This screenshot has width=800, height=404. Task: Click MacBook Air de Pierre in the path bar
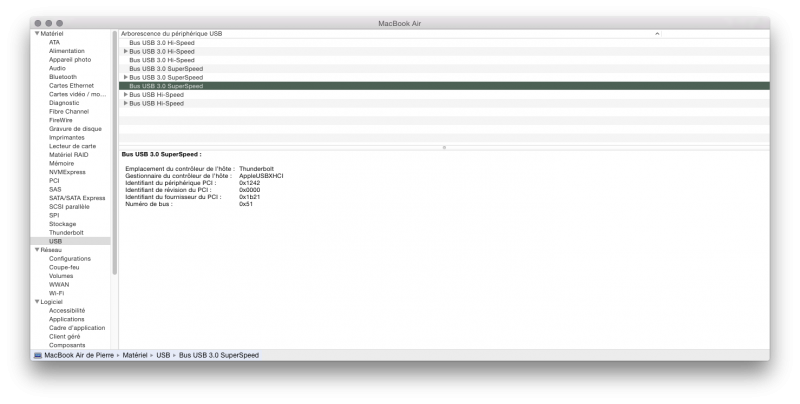(x=79, y=356)
